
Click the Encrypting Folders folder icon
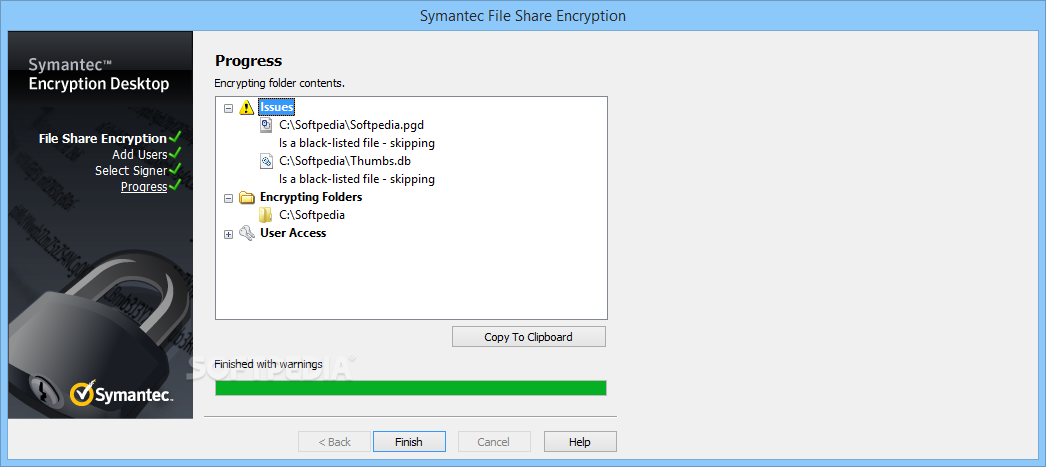(247, 197)
